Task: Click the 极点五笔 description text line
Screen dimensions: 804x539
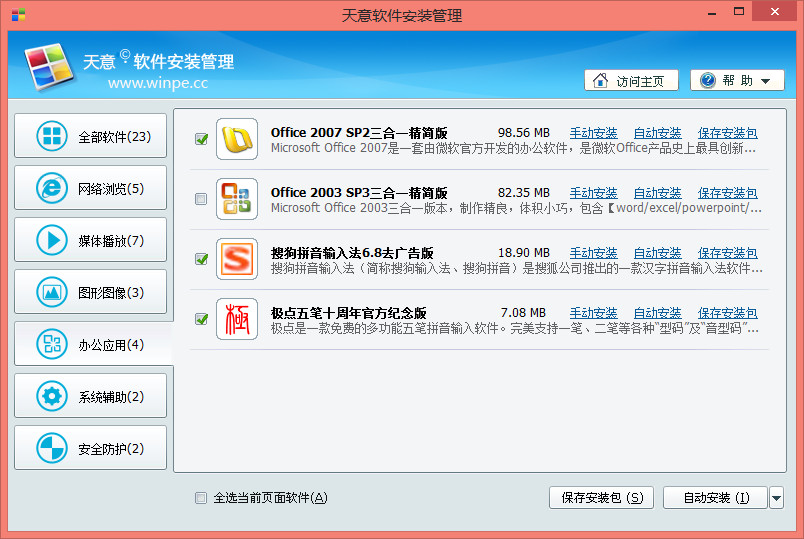Action: click(515, 328)
